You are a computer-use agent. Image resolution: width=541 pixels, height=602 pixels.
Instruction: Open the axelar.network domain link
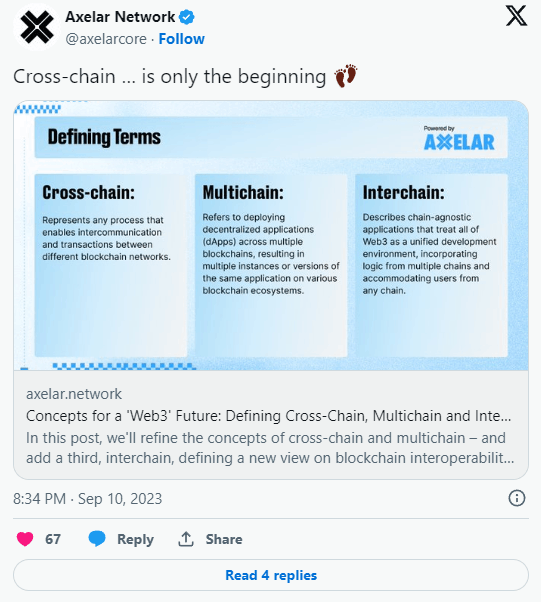74,394
